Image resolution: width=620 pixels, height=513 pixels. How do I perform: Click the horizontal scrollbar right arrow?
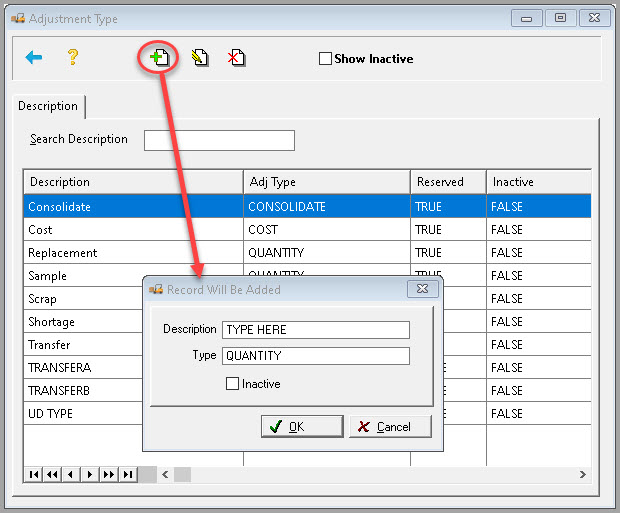pos(582,474)
